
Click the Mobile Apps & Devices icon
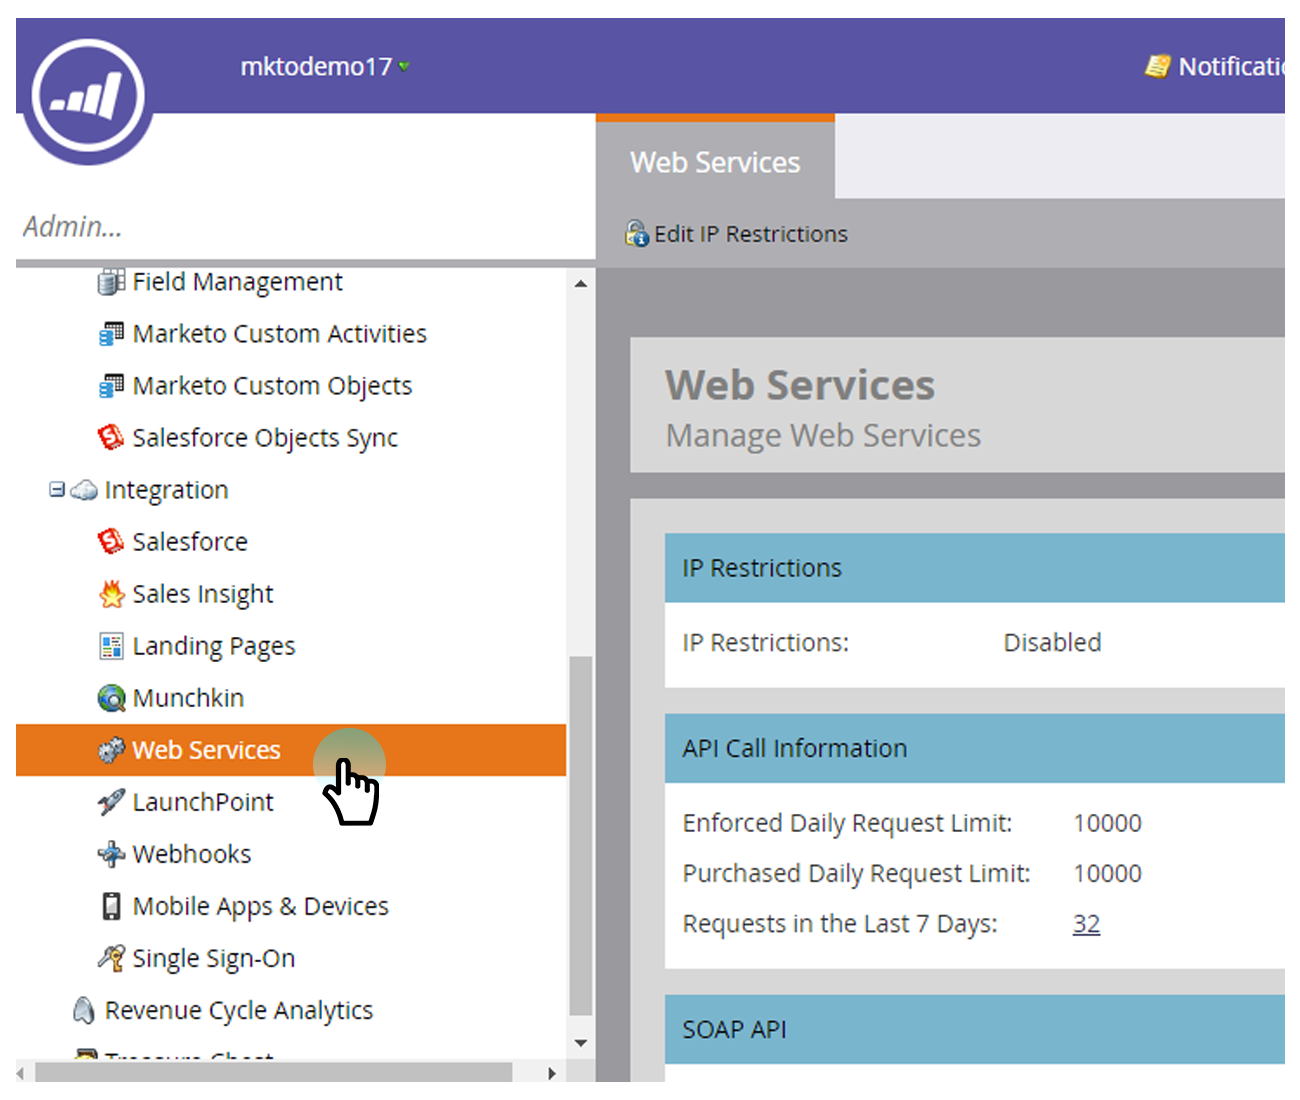tap(111, 906)
